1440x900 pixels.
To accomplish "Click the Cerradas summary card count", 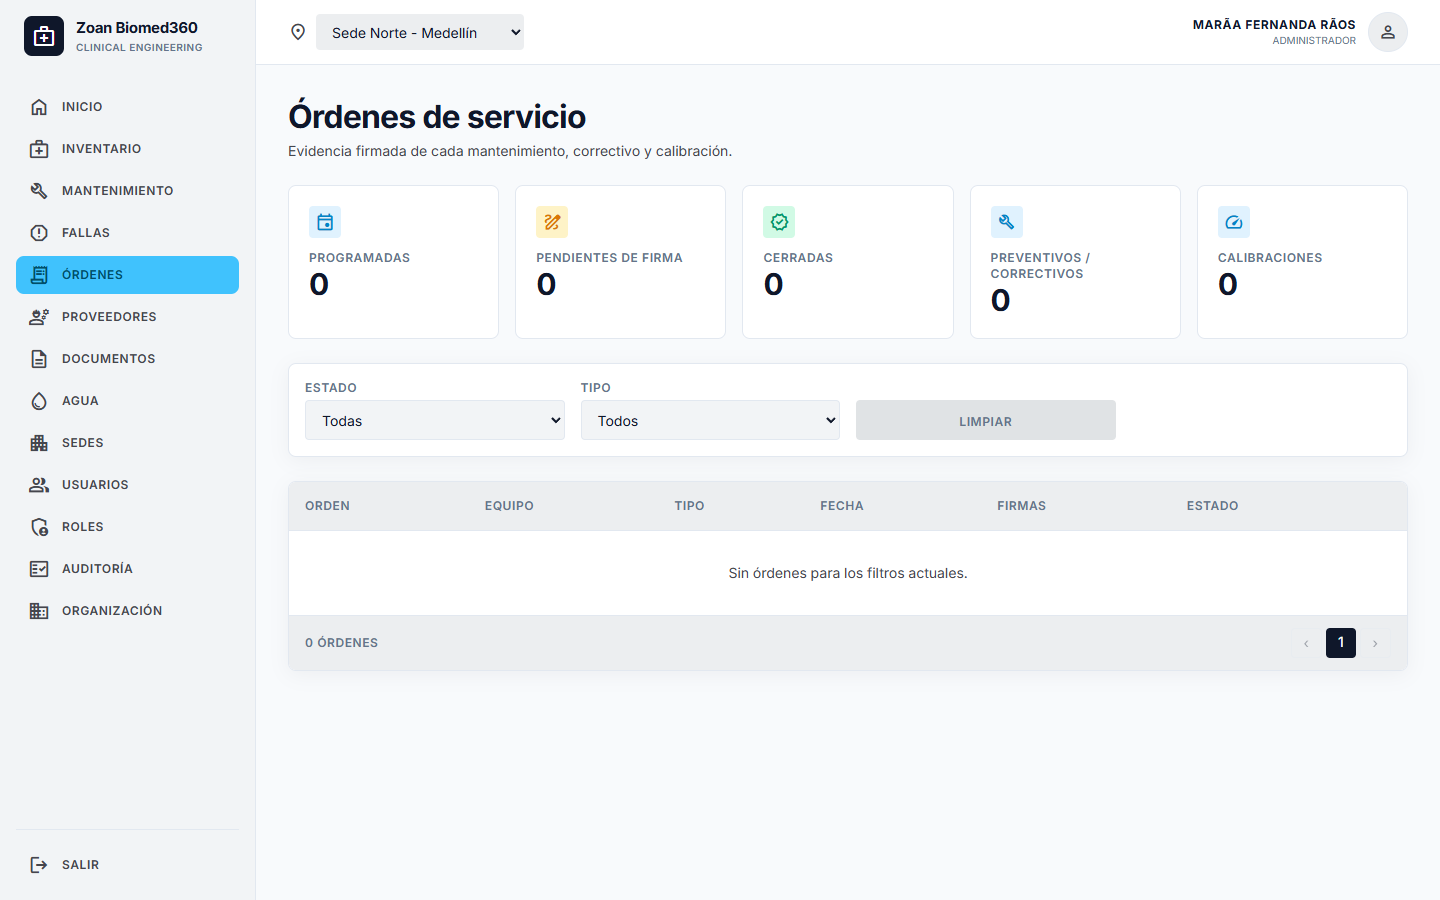I will (773, 285).
